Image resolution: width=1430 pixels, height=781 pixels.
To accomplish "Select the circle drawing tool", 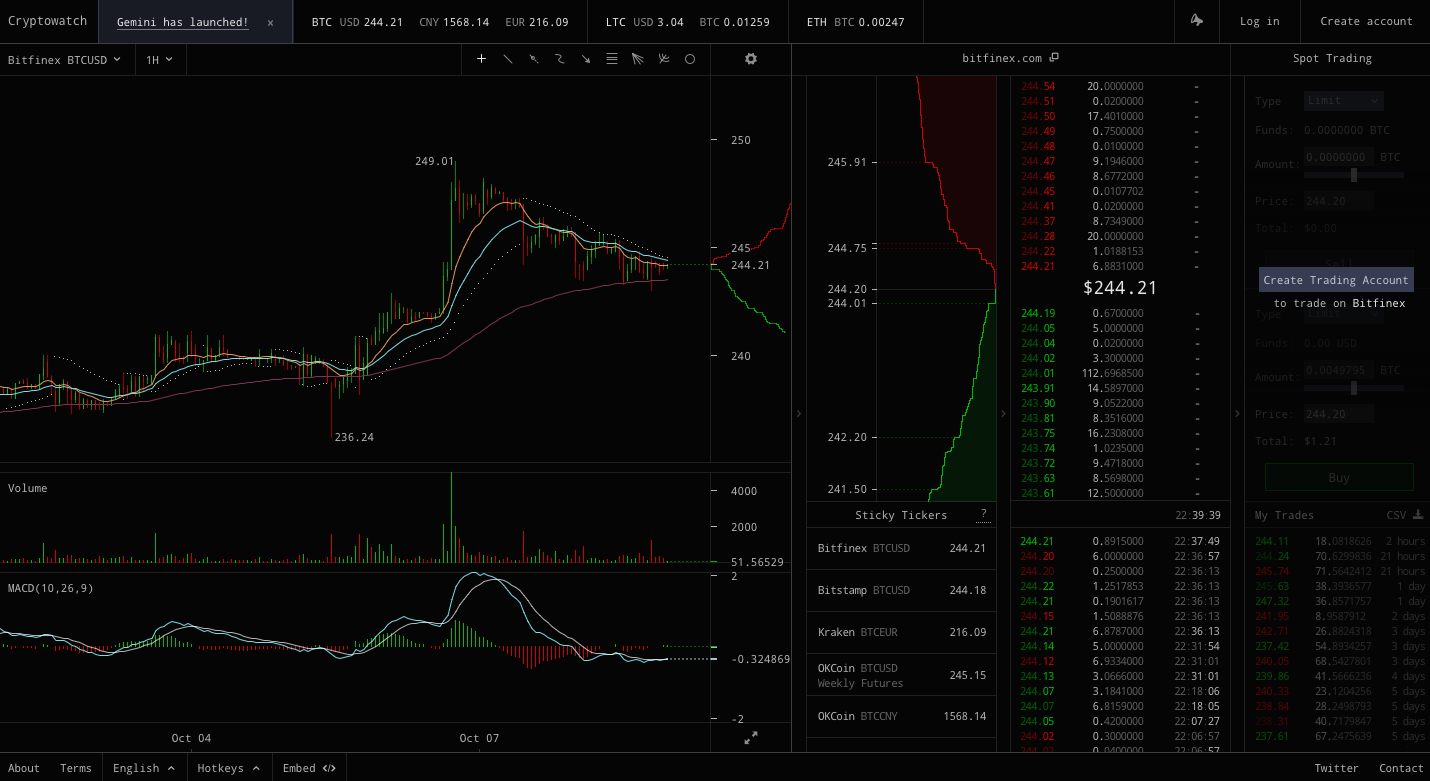I will click(x=690, y=59).
